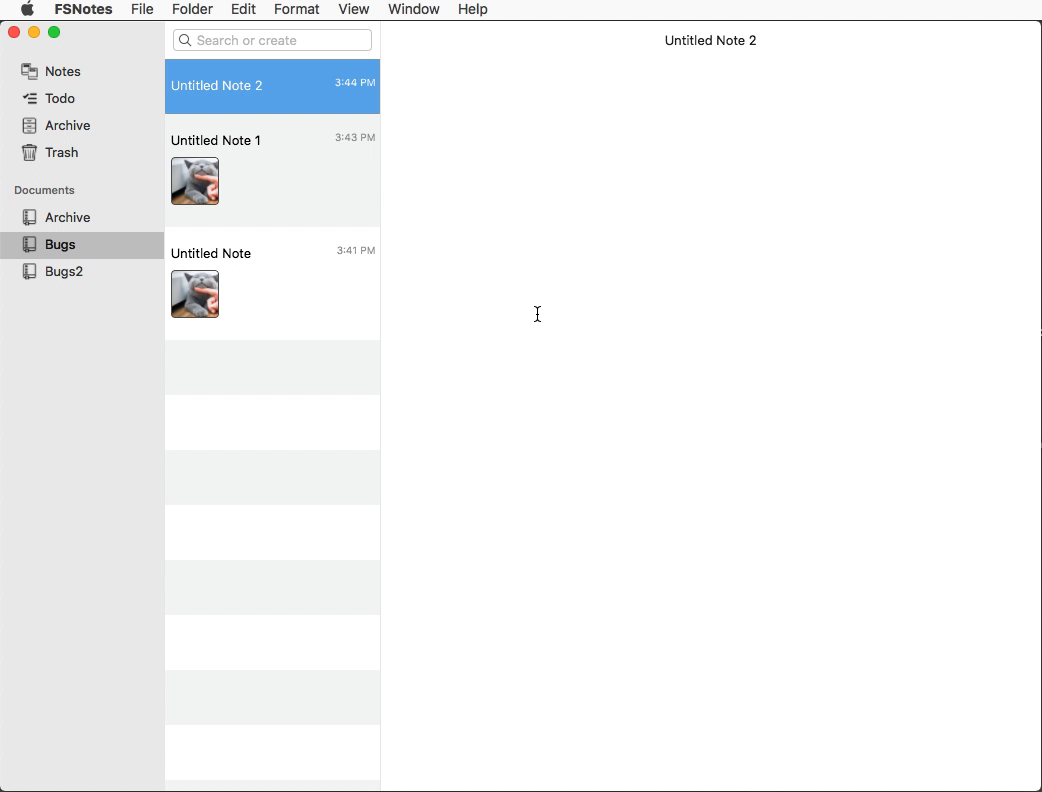Select the Untitled Note entry from 3:41 PM

[272, 284]
